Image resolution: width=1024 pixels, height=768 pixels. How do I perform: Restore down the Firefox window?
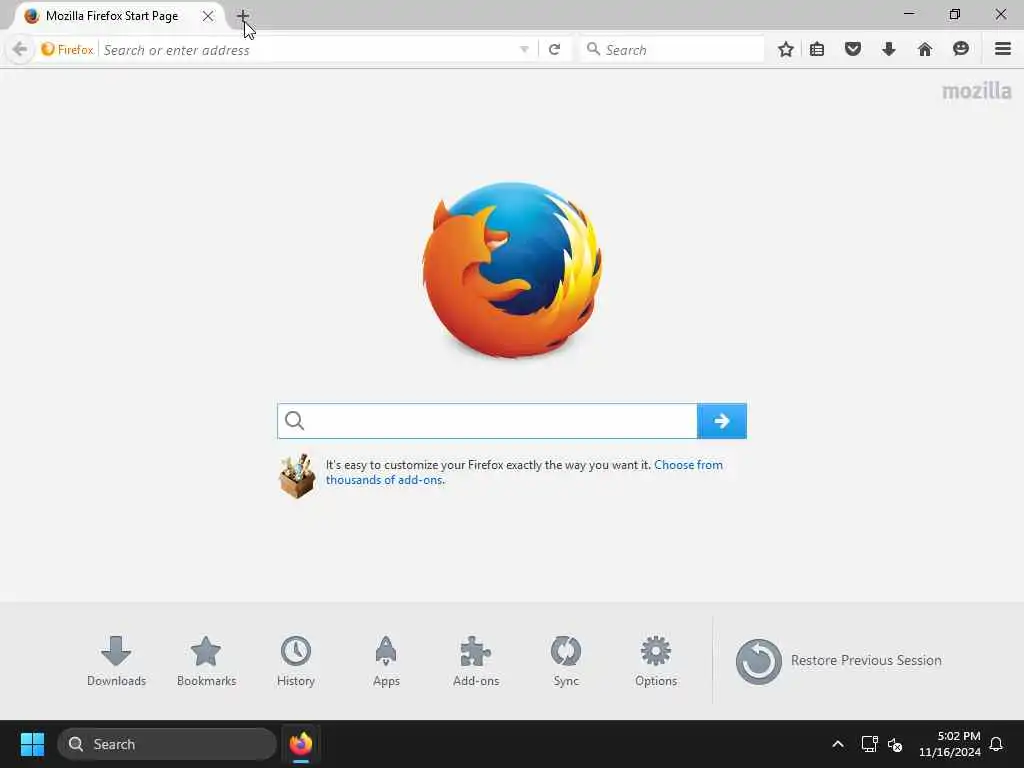click(955, 14)
